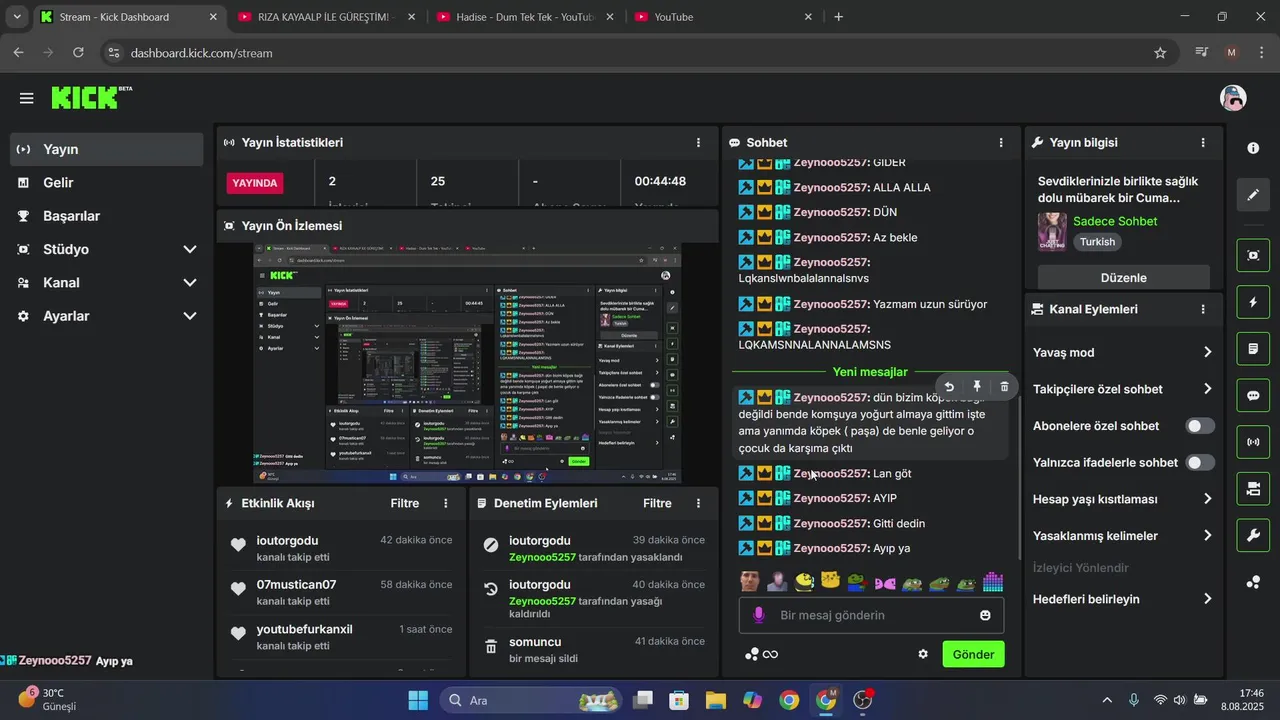Click the reply arrow on hovered chat message
The height and width of the screenshot is (720, 1280).
[949, 386]
